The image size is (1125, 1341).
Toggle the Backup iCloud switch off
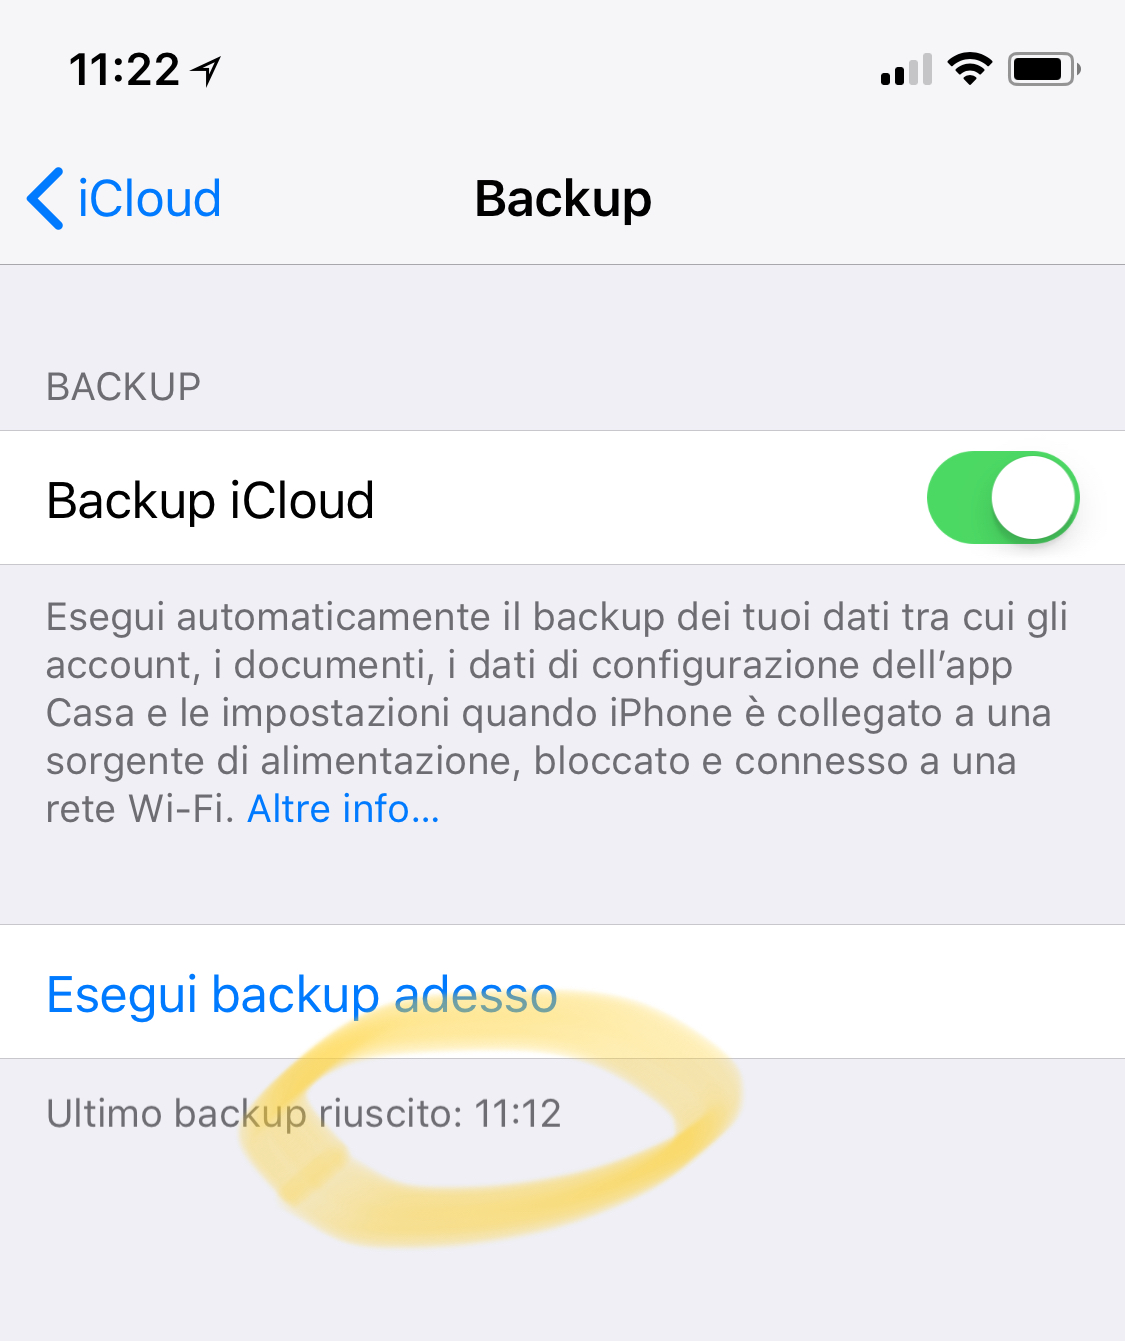click(x=1003, y=498)
